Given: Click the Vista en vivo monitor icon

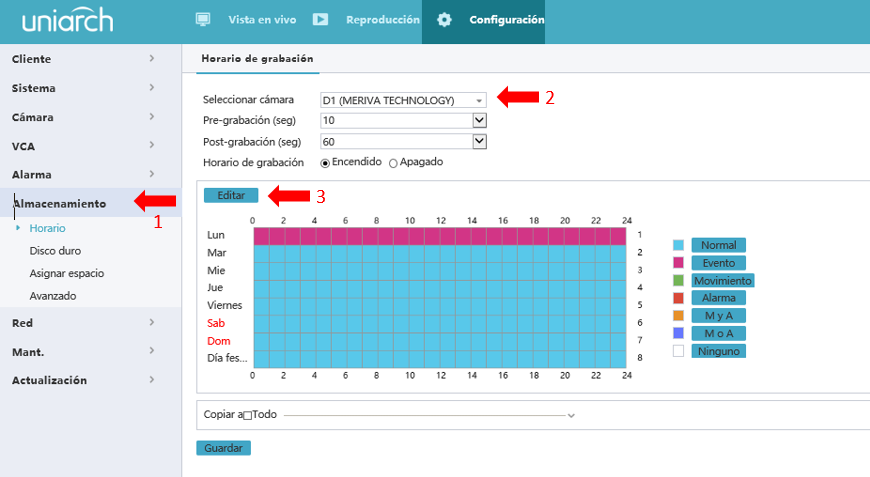Looking at the screenshot, I should click(203, 20).
